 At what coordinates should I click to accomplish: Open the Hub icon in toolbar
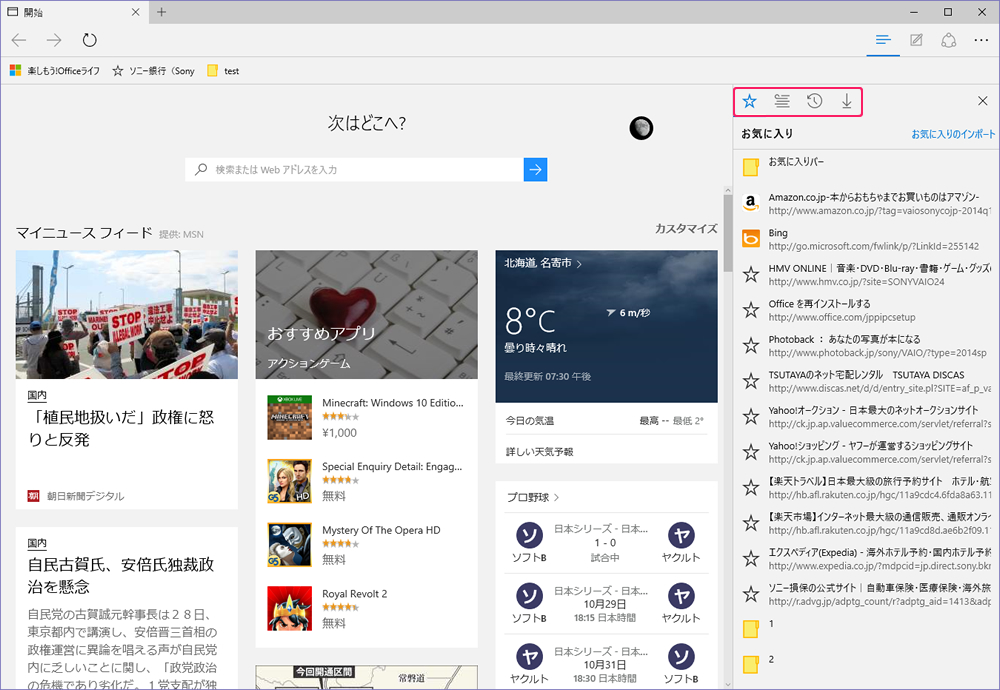point(883,40)
